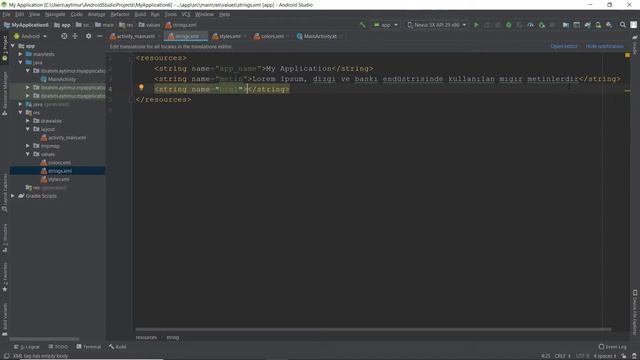Screen dimensions: 640x360
Task: Run the app with green play button
Action: [476, 25]
